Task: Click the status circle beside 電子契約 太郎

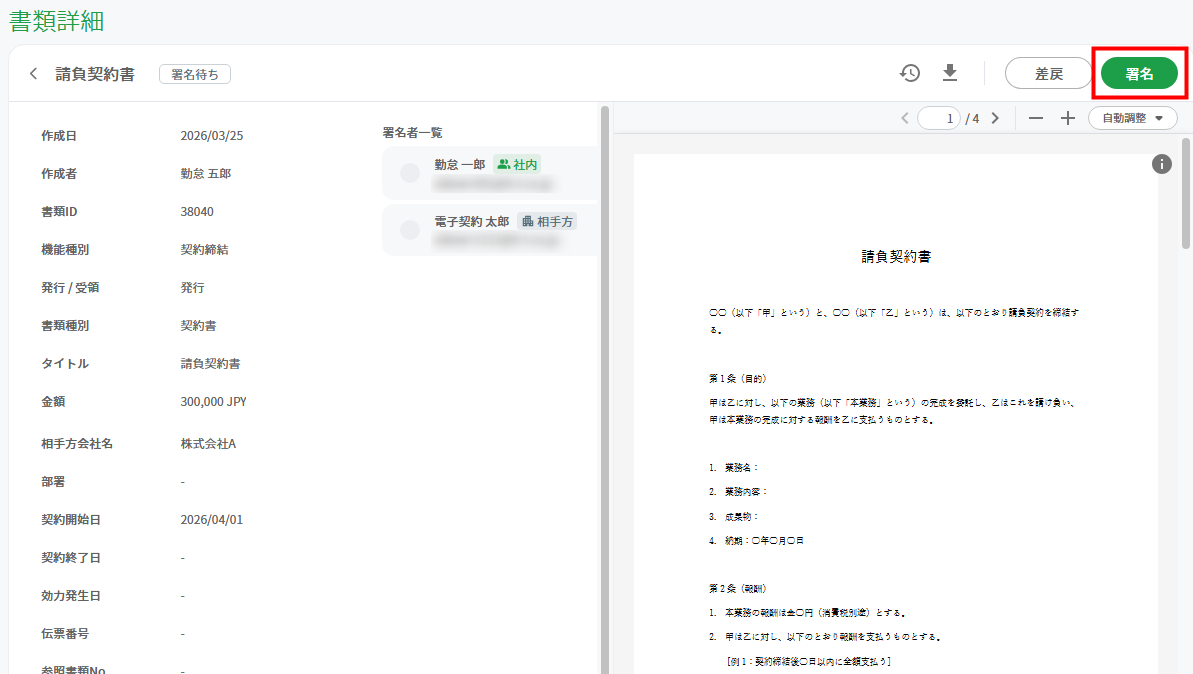Action: point(410,230)
